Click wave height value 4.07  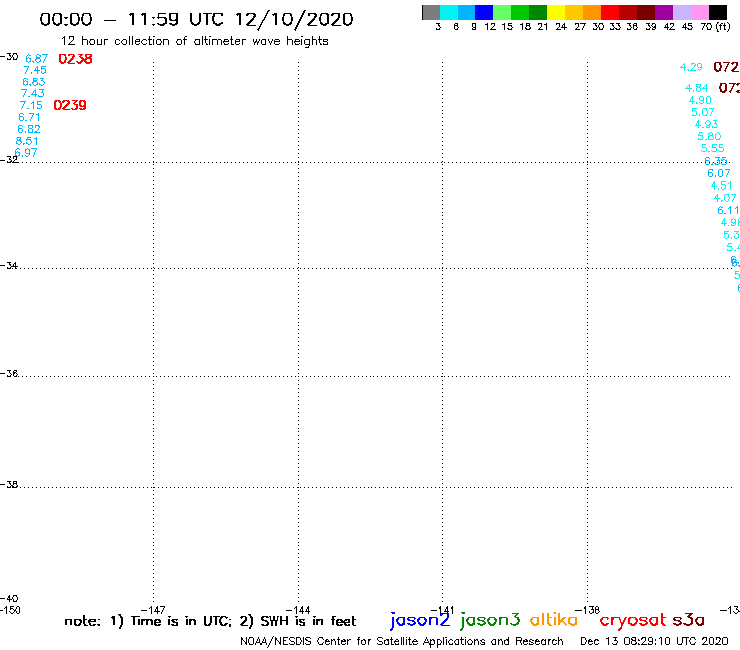click(x=725, y=198)
